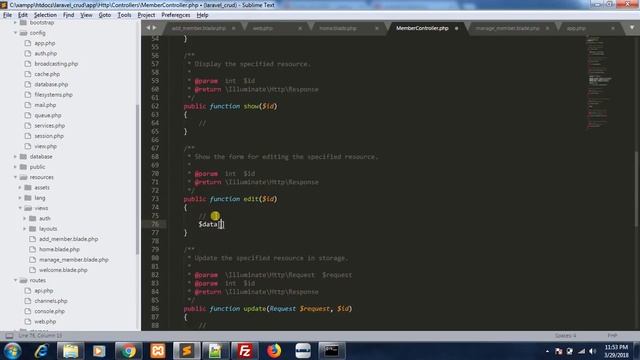Close the web.php tab

coord(300,28)
